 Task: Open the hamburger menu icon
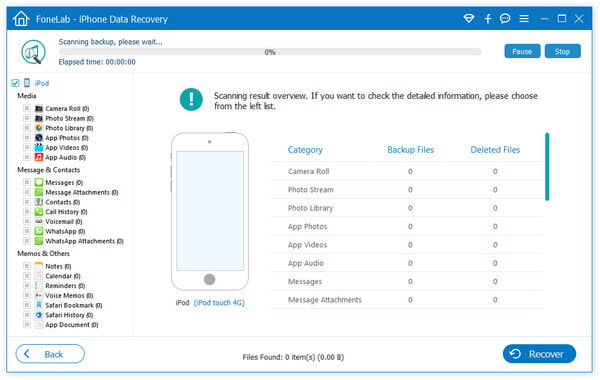(524, 18)
